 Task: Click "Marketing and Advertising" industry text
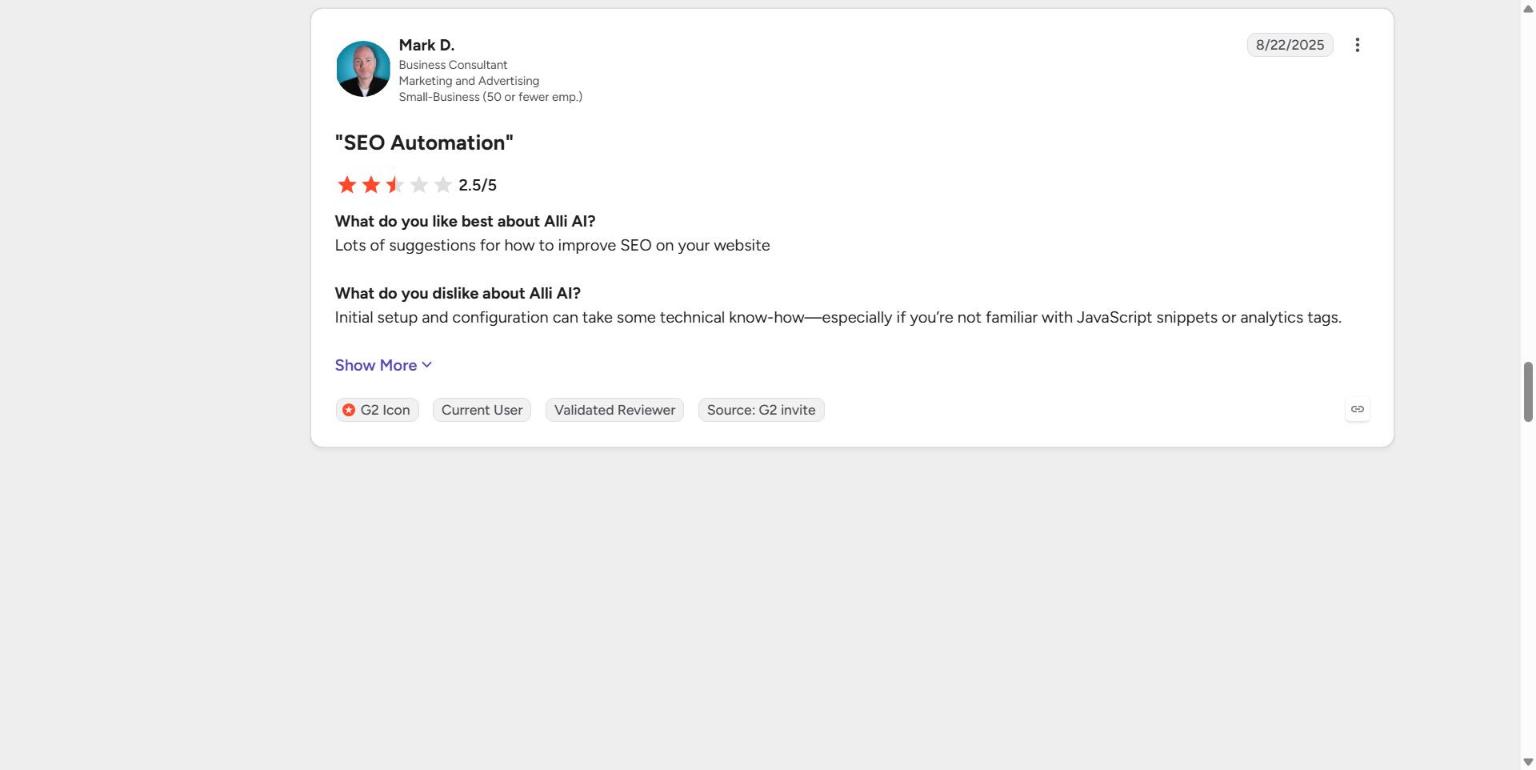[469, 81]
